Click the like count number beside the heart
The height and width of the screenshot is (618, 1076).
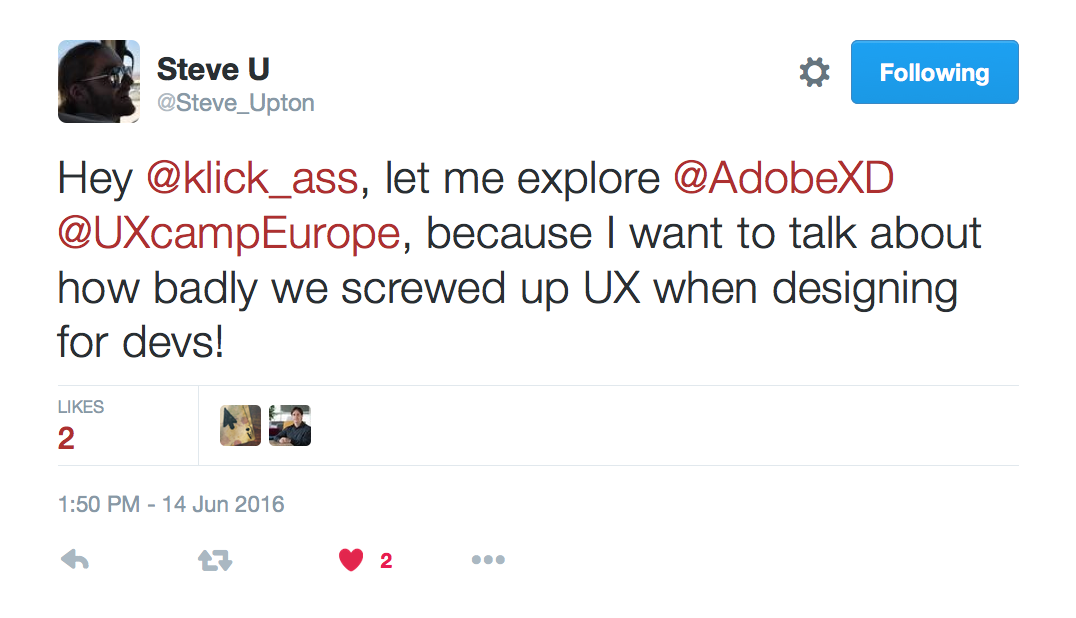(386, 561)
